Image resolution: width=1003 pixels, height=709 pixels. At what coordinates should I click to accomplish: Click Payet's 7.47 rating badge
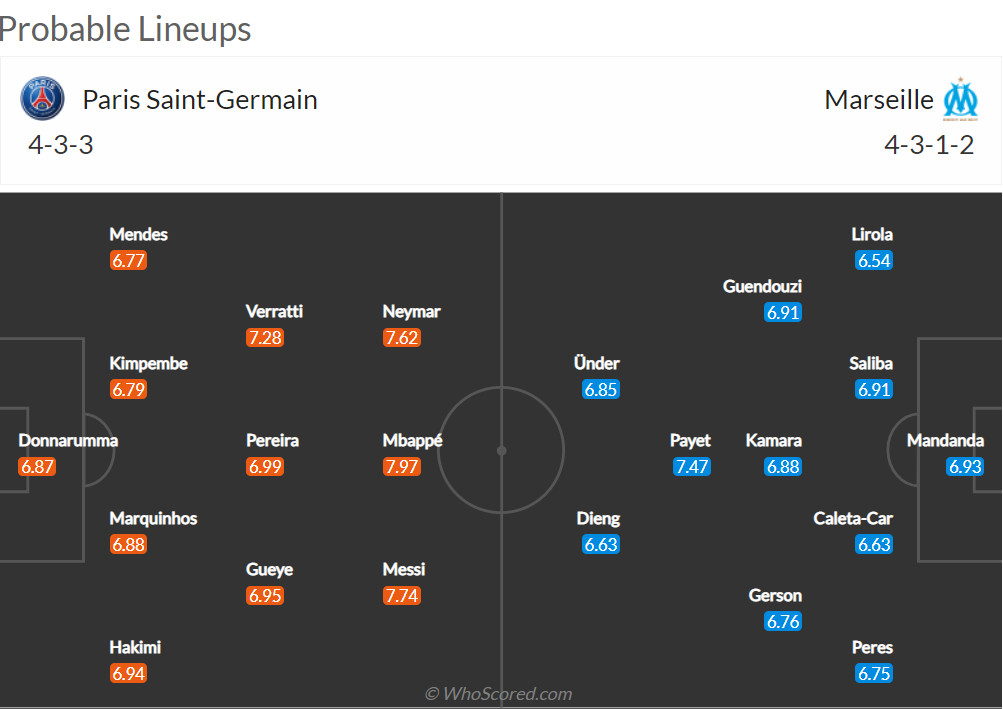click(x=692, y=467)
